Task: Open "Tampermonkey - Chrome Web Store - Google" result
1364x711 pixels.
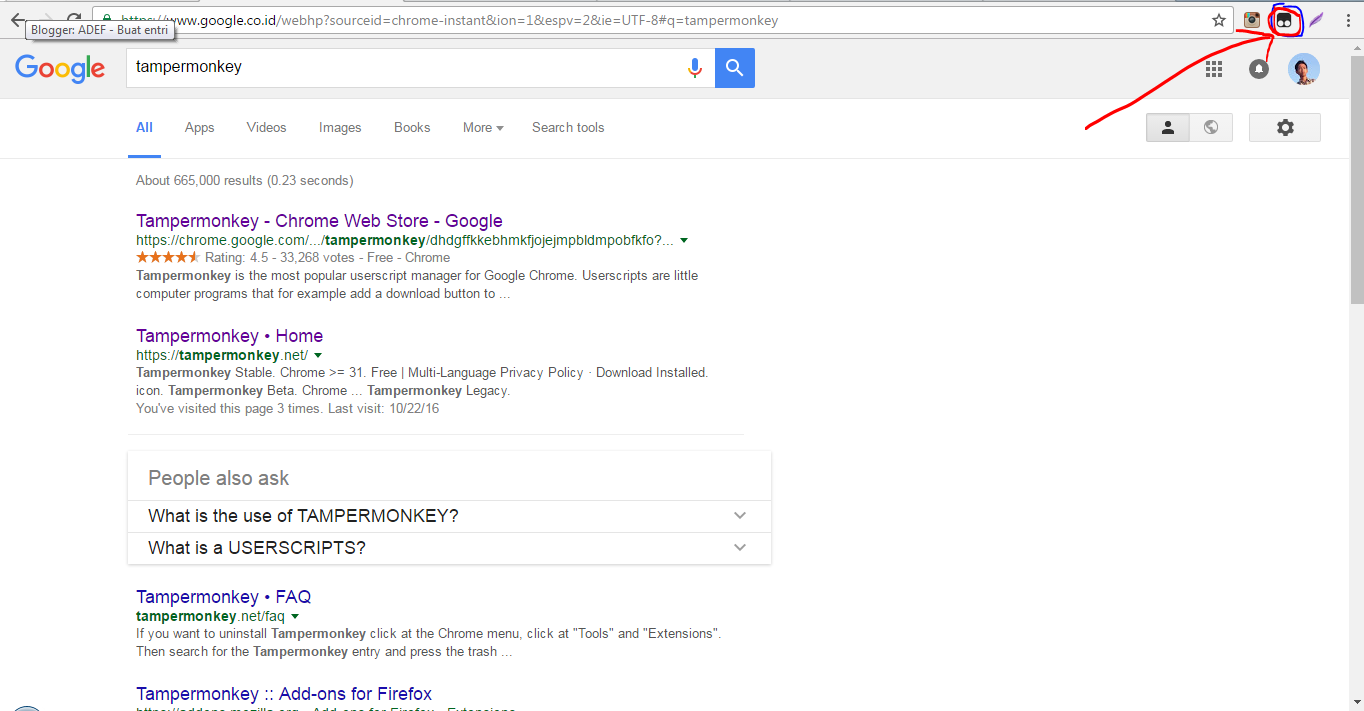Action: point(319,221)
